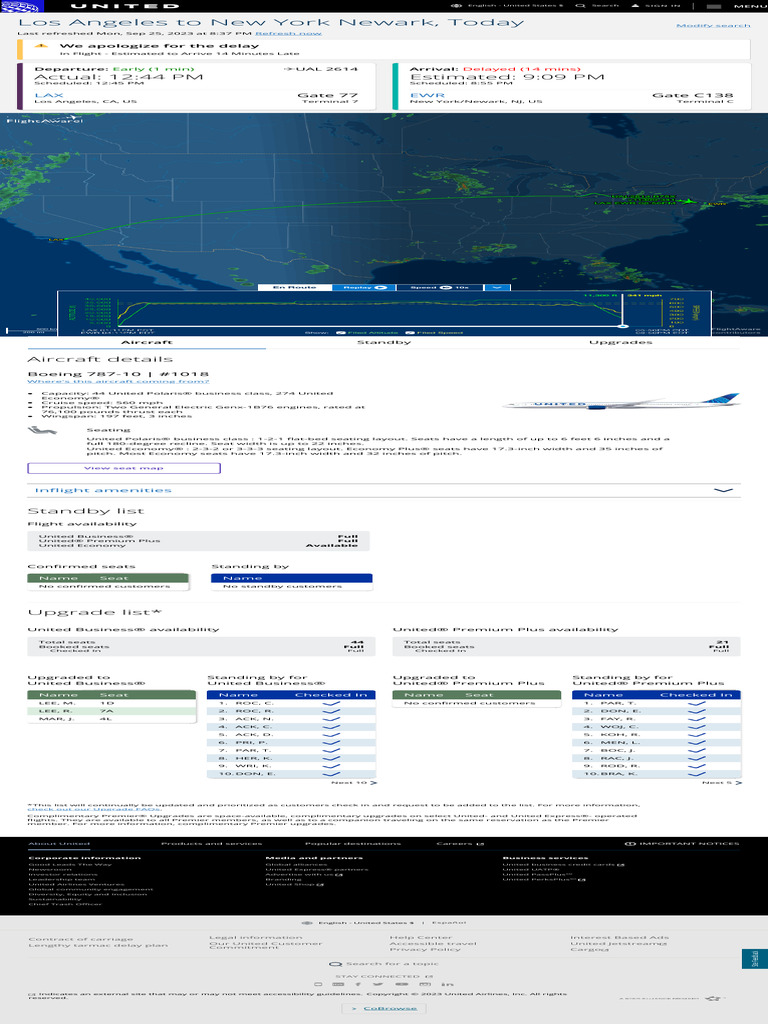This screenshot has height=1024, width=768.
Task: Open Products and services footer tab
Action: 212,844
